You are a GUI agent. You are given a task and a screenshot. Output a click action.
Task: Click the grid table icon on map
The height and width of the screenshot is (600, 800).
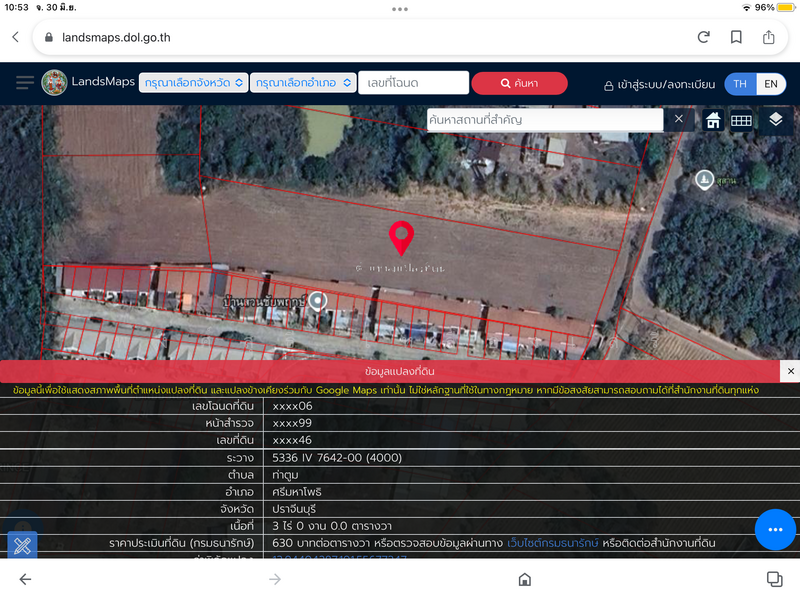pos(741,120)
